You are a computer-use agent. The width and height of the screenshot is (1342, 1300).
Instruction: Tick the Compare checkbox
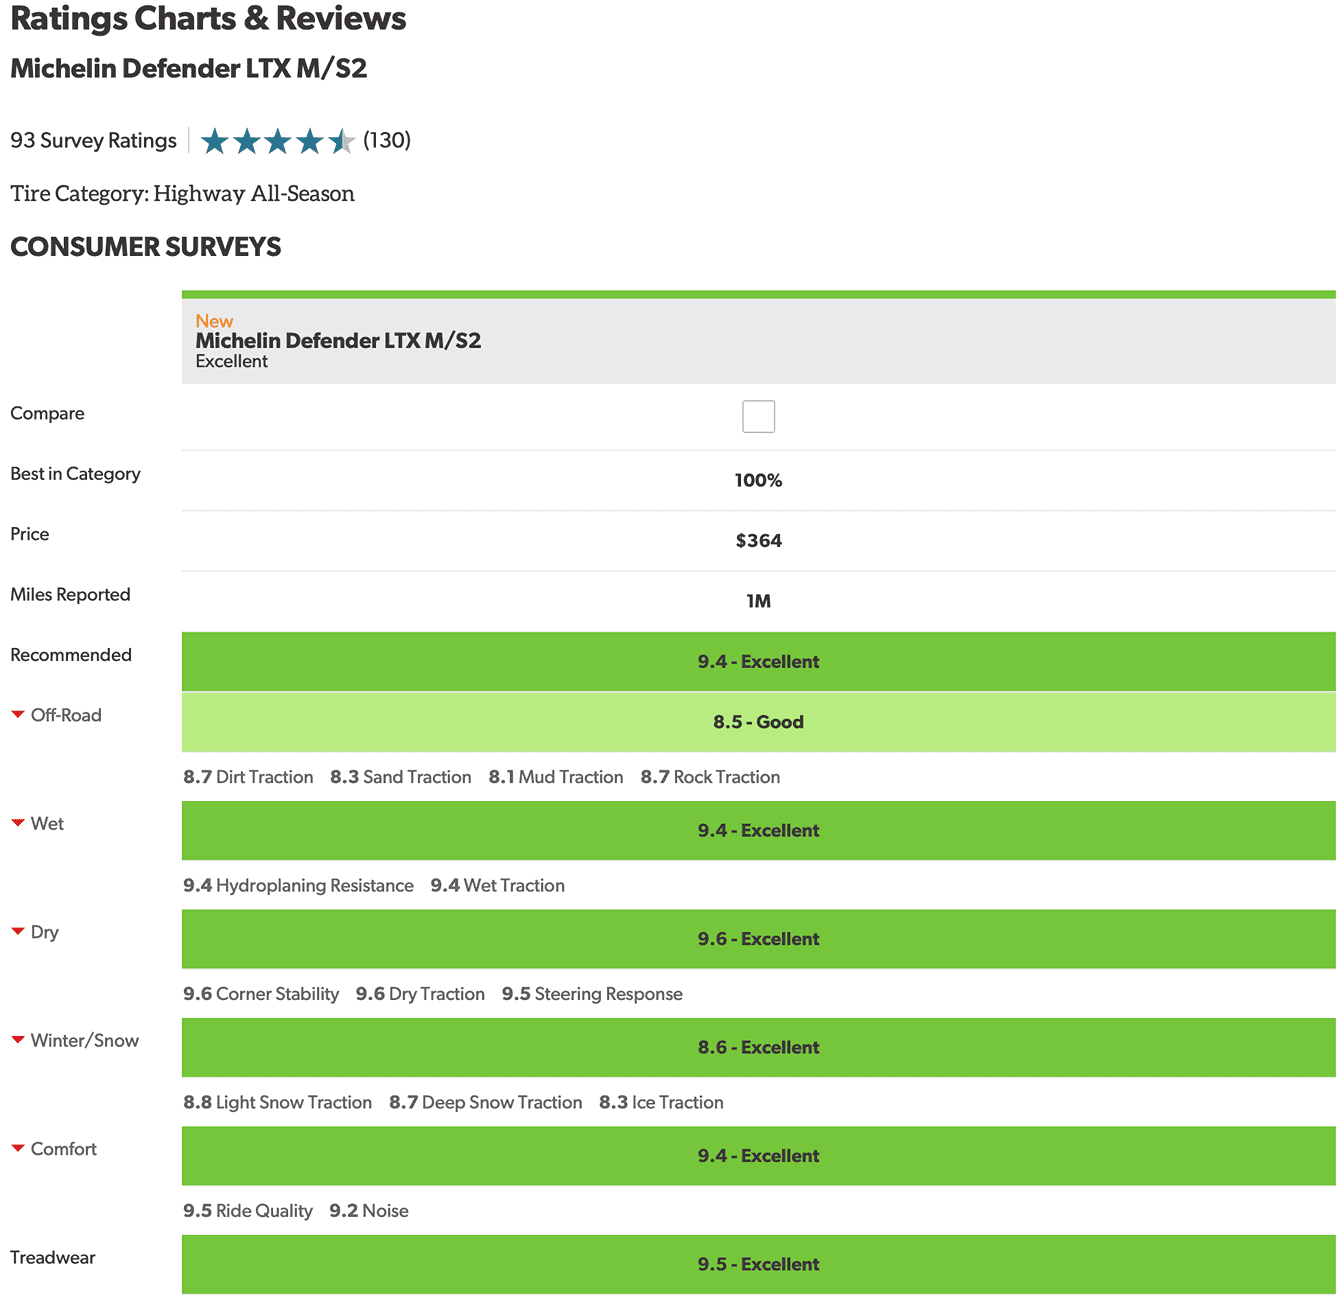click(x=758, y=416)
